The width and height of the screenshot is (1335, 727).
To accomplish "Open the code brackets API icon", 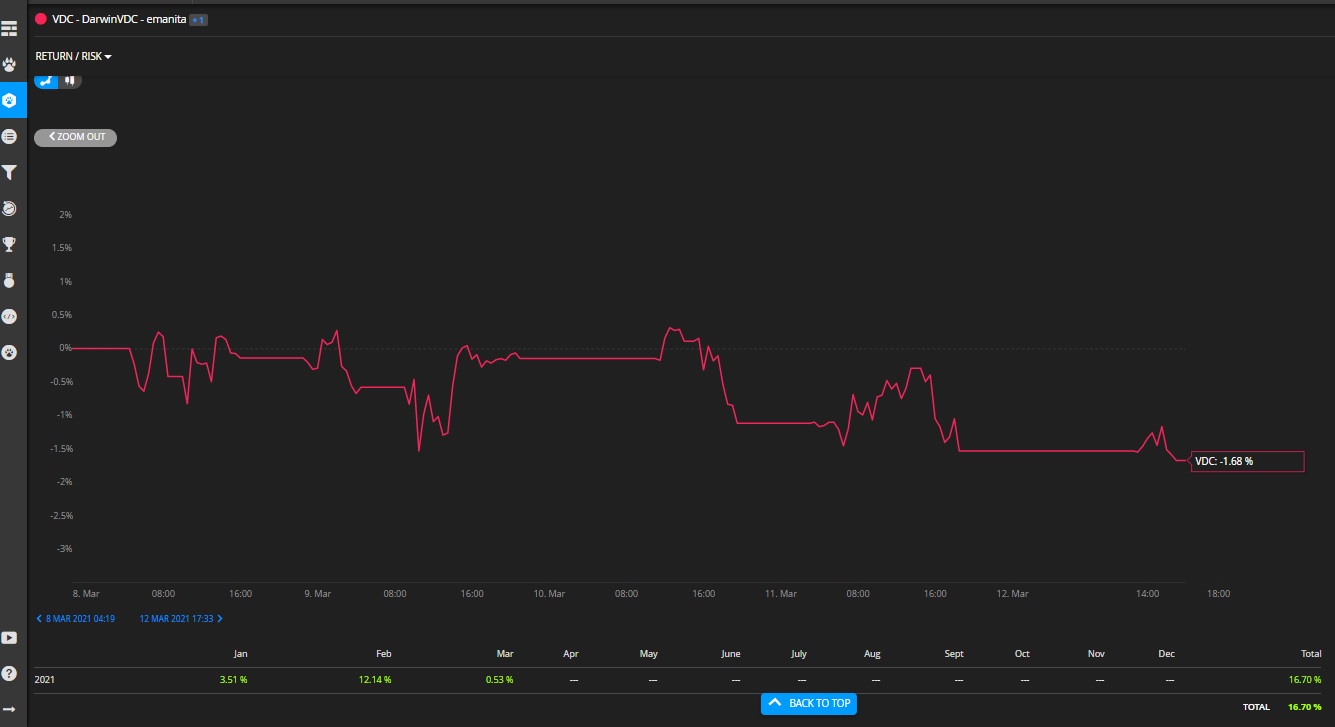I will [9, 316].
